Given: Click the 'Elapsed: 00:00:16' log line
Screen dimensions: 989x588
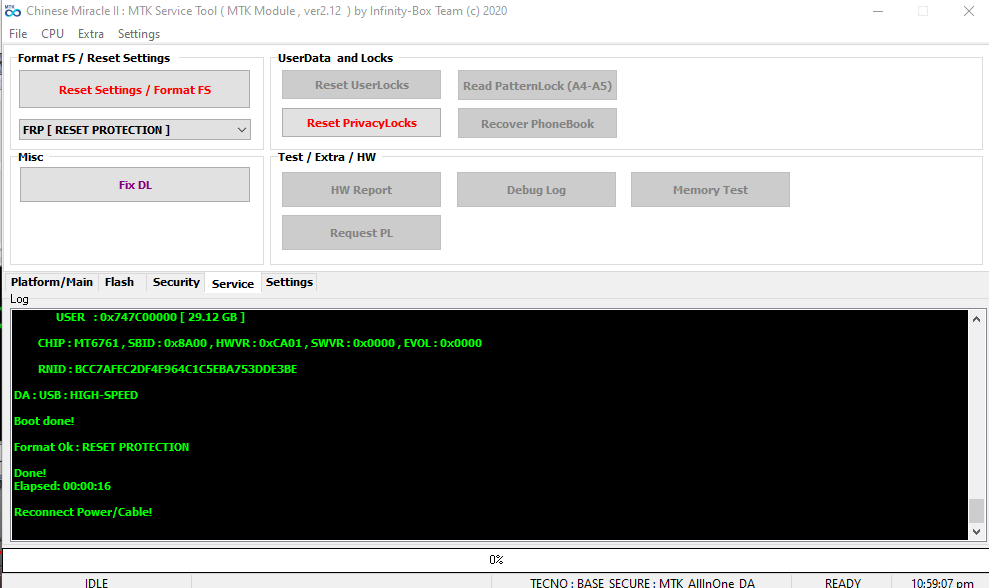Looking at the screenshot, I should tap(62, 486).
